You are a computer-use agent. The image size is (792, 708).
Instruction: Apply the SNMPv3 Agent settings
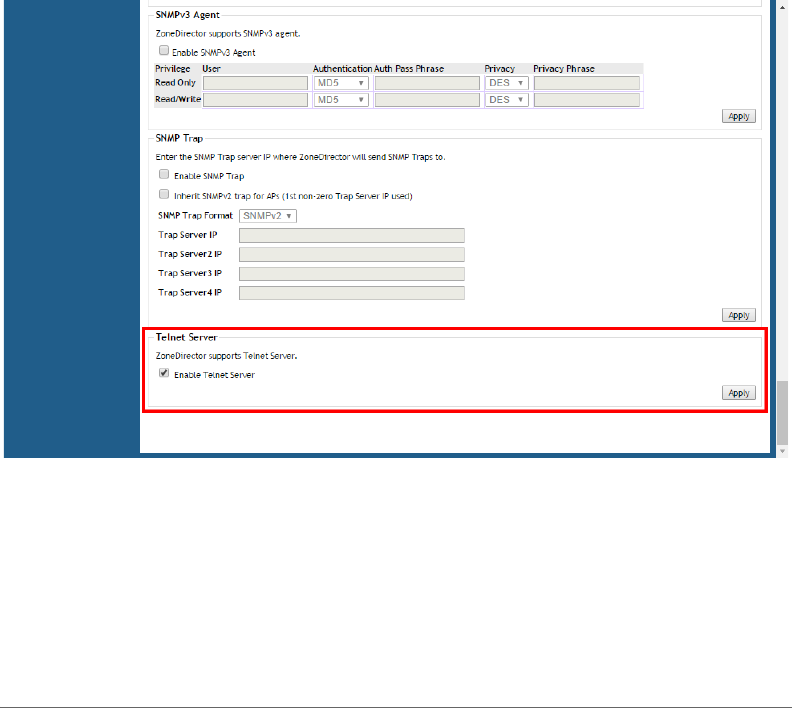738,116
